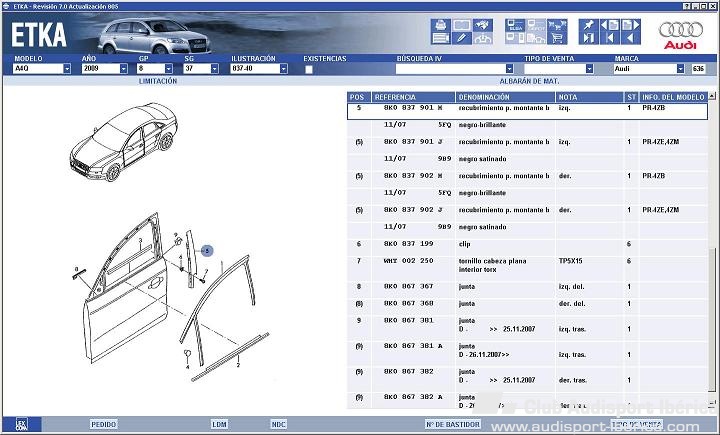The image size is (720, 435).
Task: Click the INFO. DEL MODELO column header
Action: point(673,97)
